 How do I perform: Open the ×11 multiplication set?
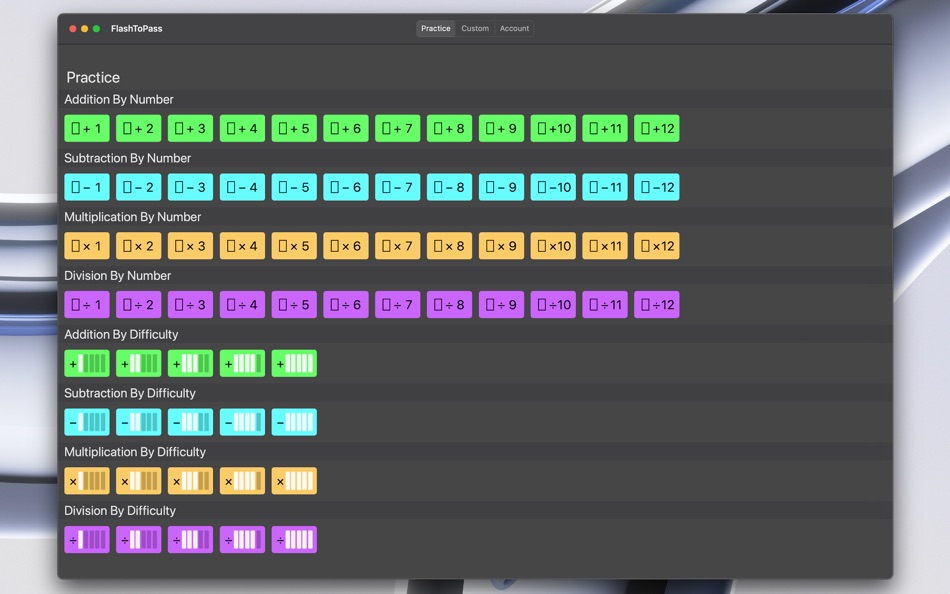point(605,246)
